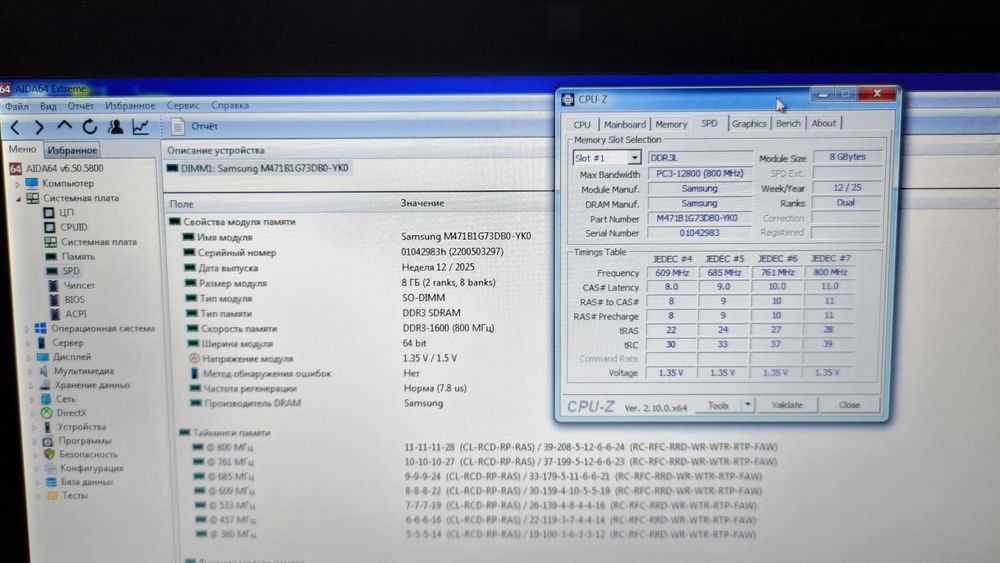Viewport: 1000px width, 563px height.
Task: Click the Конфигурация icon in tree
Action: pyautogui.click(x=50, y=468)
